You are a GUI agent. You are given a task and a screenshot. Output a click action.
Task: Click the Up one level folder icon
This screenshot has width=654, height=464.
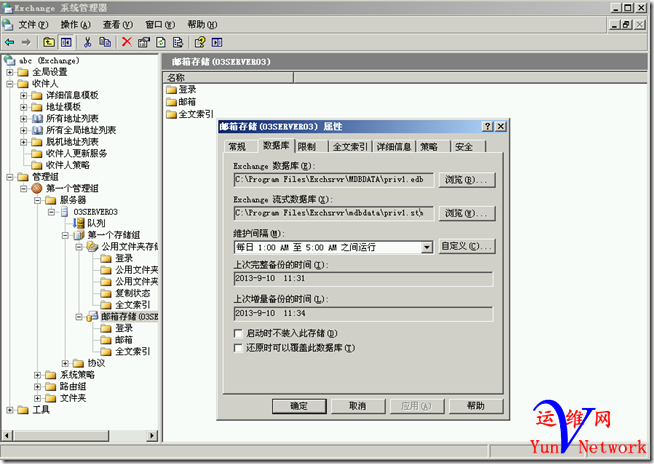(x=49, y=42)
